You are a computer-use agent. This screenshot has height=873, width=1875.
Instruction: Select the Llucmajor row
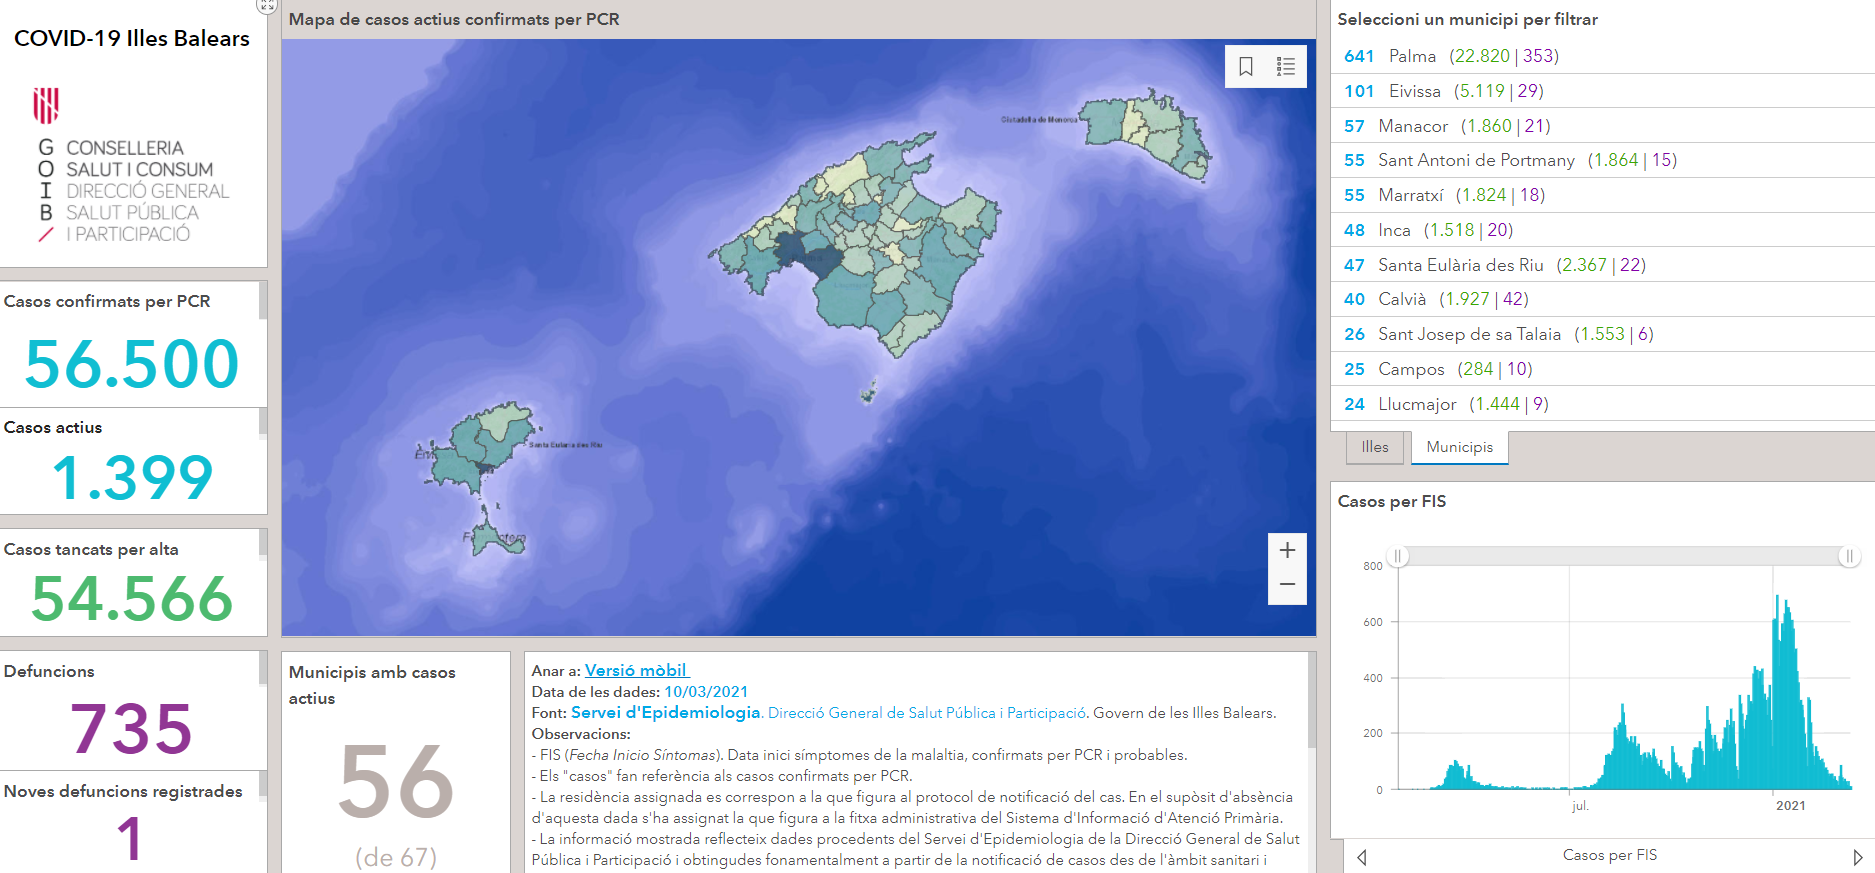tap(1603, 404)
